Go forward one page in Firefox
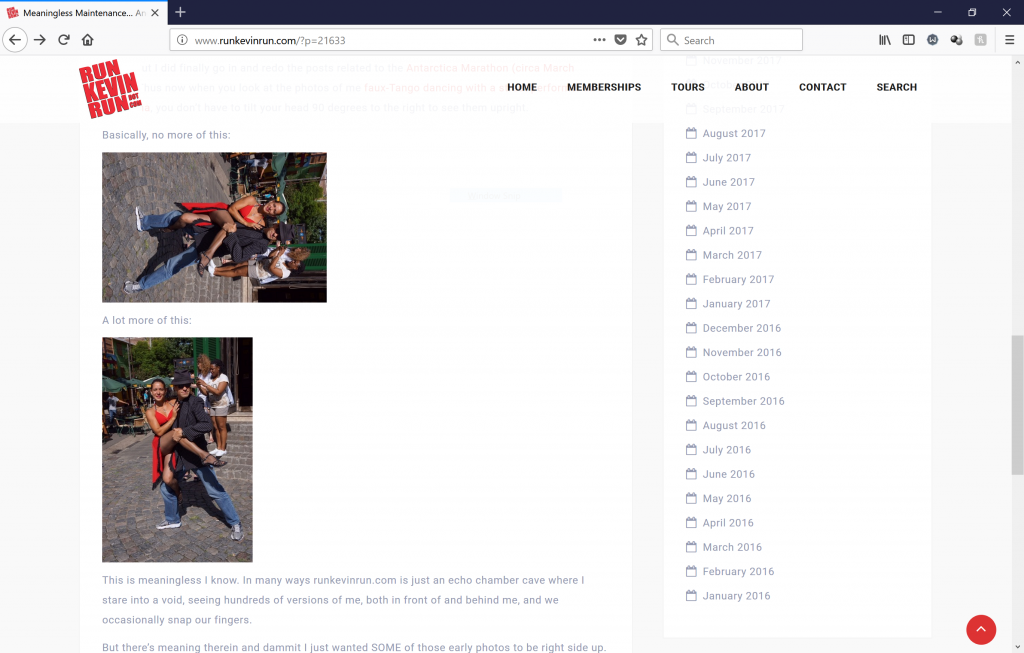 tap(40, 40)
